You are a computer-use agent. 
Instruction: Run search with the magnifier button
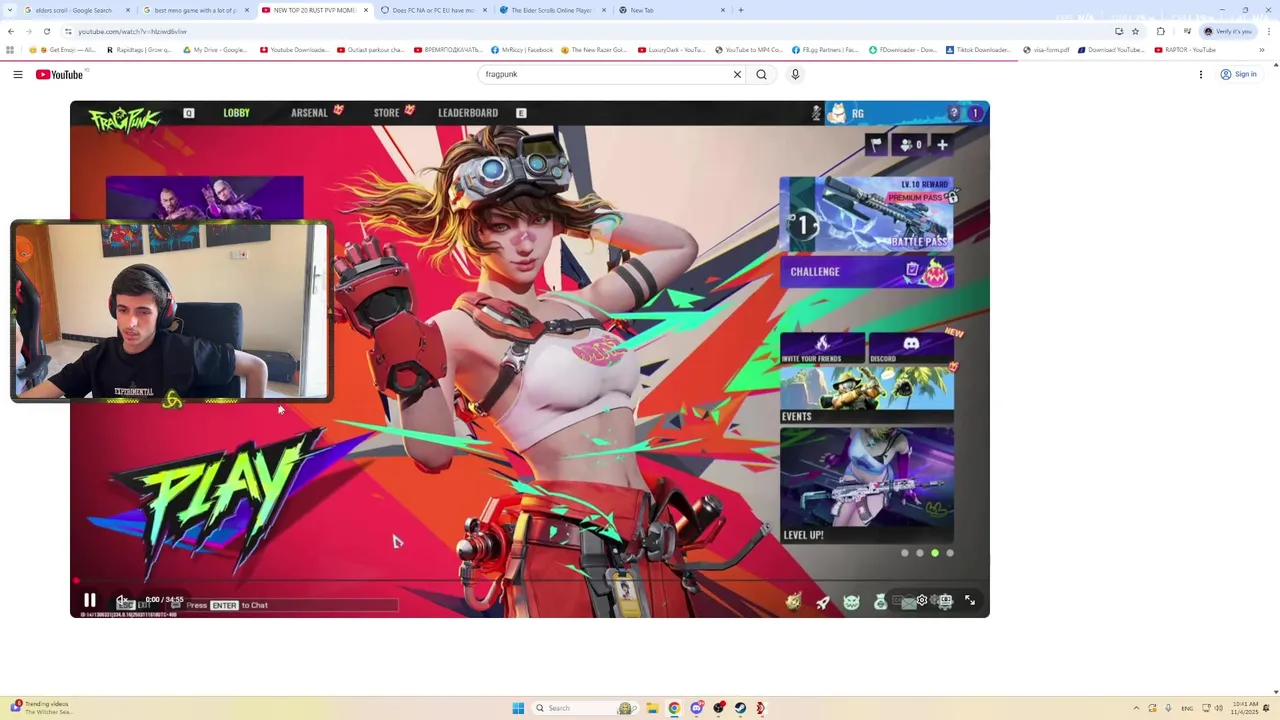762,74
